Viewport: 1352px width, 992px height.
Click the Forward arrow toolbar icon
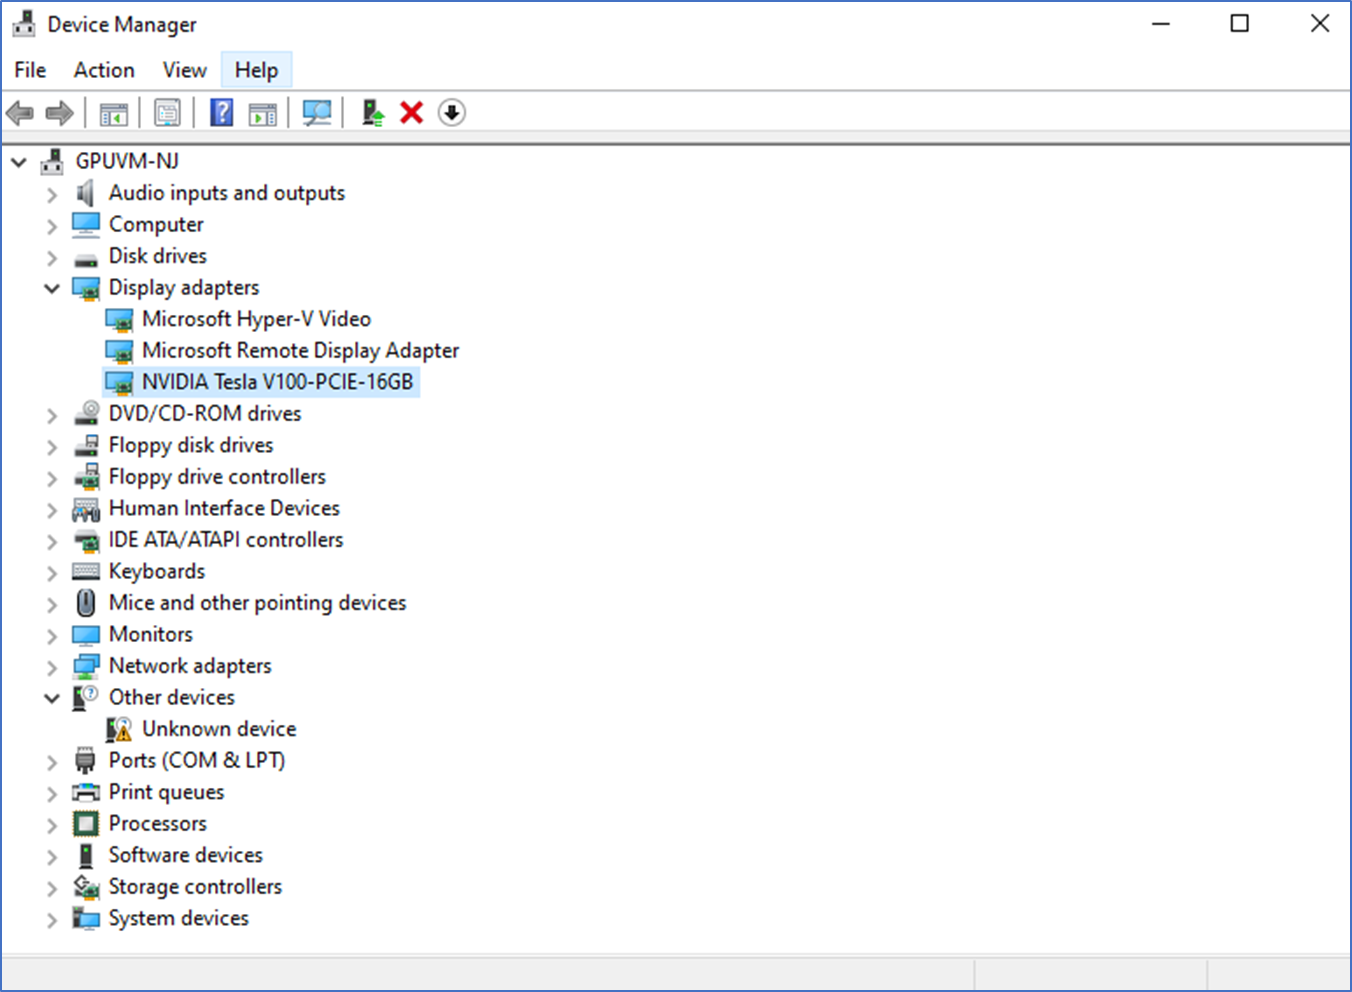[60, 113]
